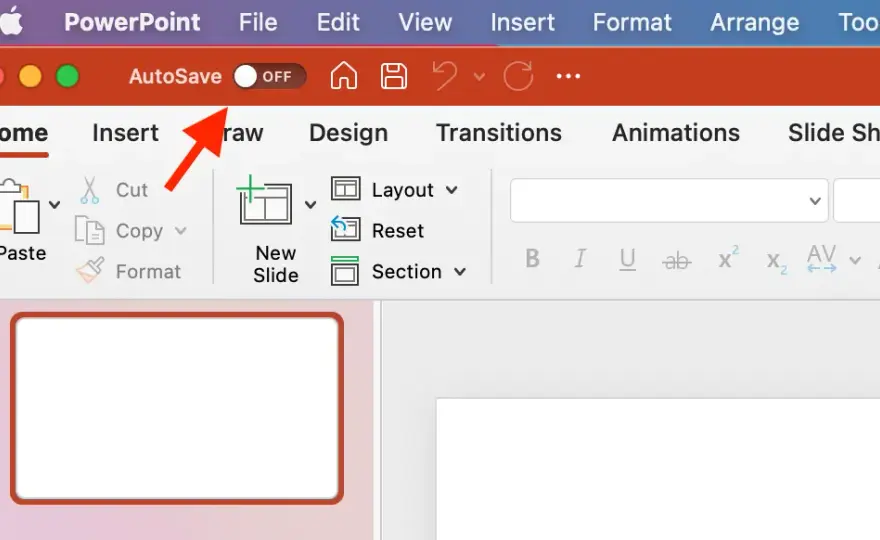
Task: Click the Cut scissors icon
Action: 90,190
